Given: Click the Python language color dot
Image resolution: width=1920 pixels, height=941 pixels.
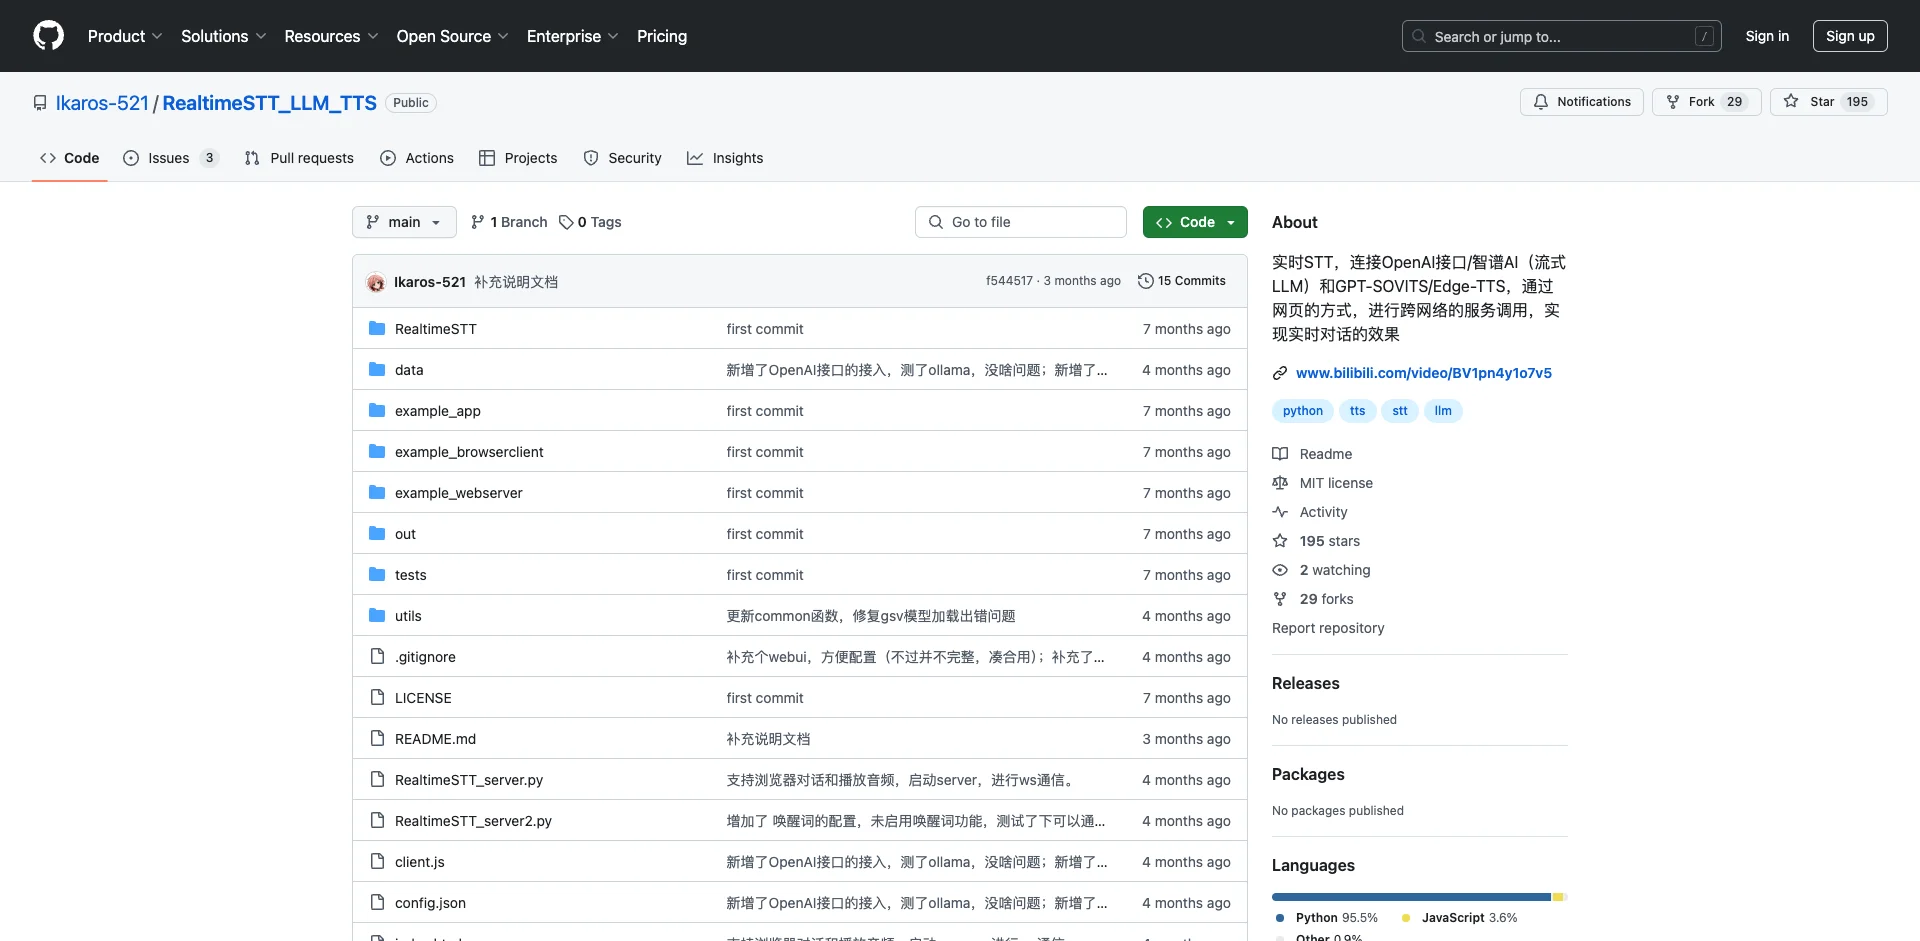Looking at the screenshot, I should pyautogui.click(x=1280, y=918).
